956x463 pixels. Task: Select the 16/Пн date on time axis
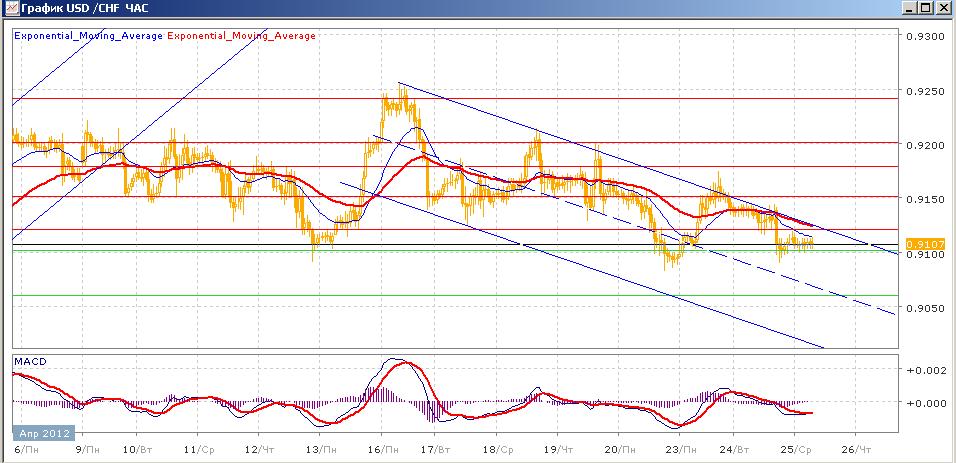pyautogui.click(x=383, y=449)
